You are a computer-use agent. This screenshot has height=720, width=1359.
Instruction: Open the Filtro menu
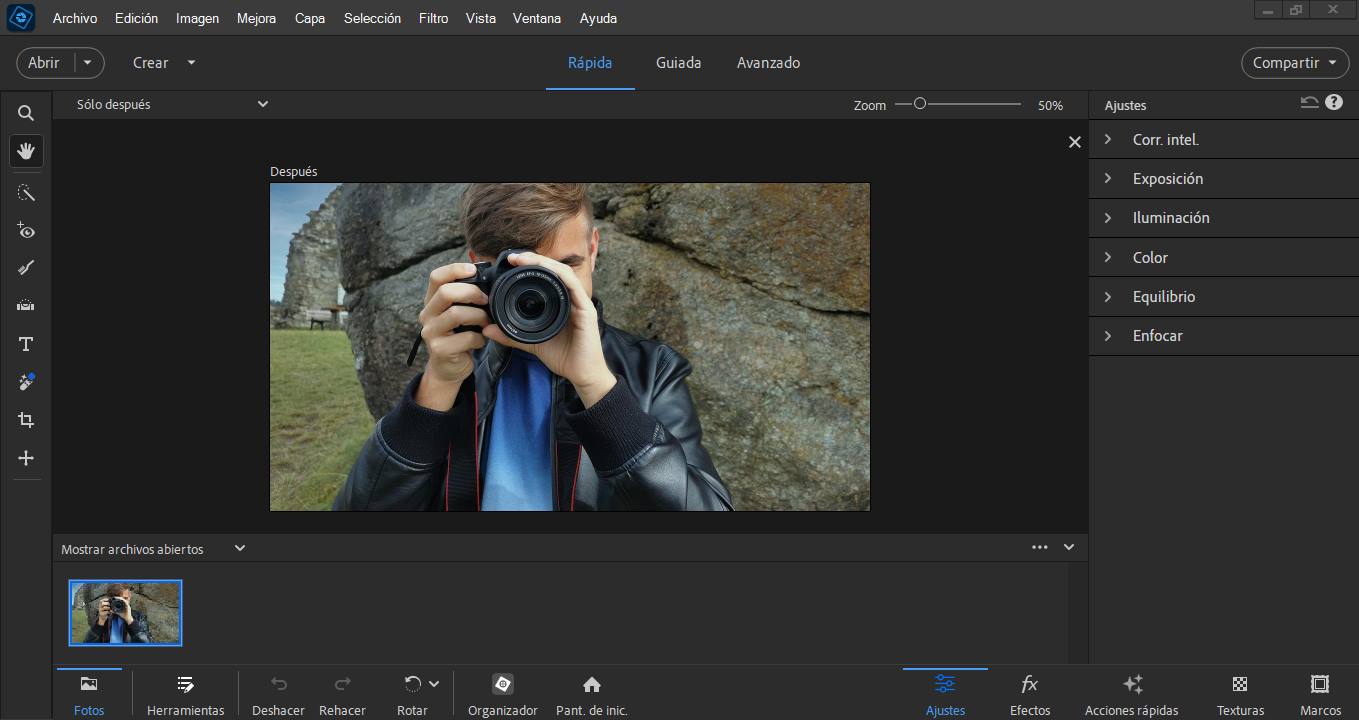(433, 18)
